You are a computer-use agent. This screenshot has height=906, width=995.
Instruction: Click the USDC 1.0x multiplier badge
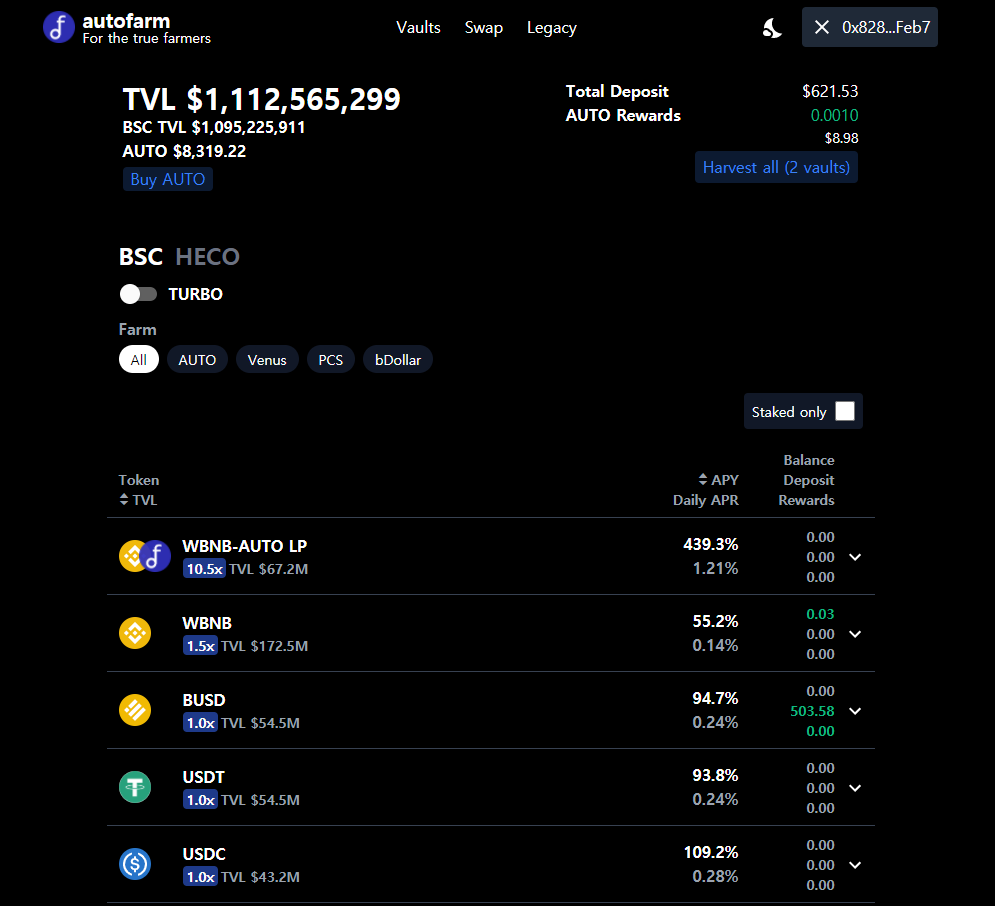point(201,877)
